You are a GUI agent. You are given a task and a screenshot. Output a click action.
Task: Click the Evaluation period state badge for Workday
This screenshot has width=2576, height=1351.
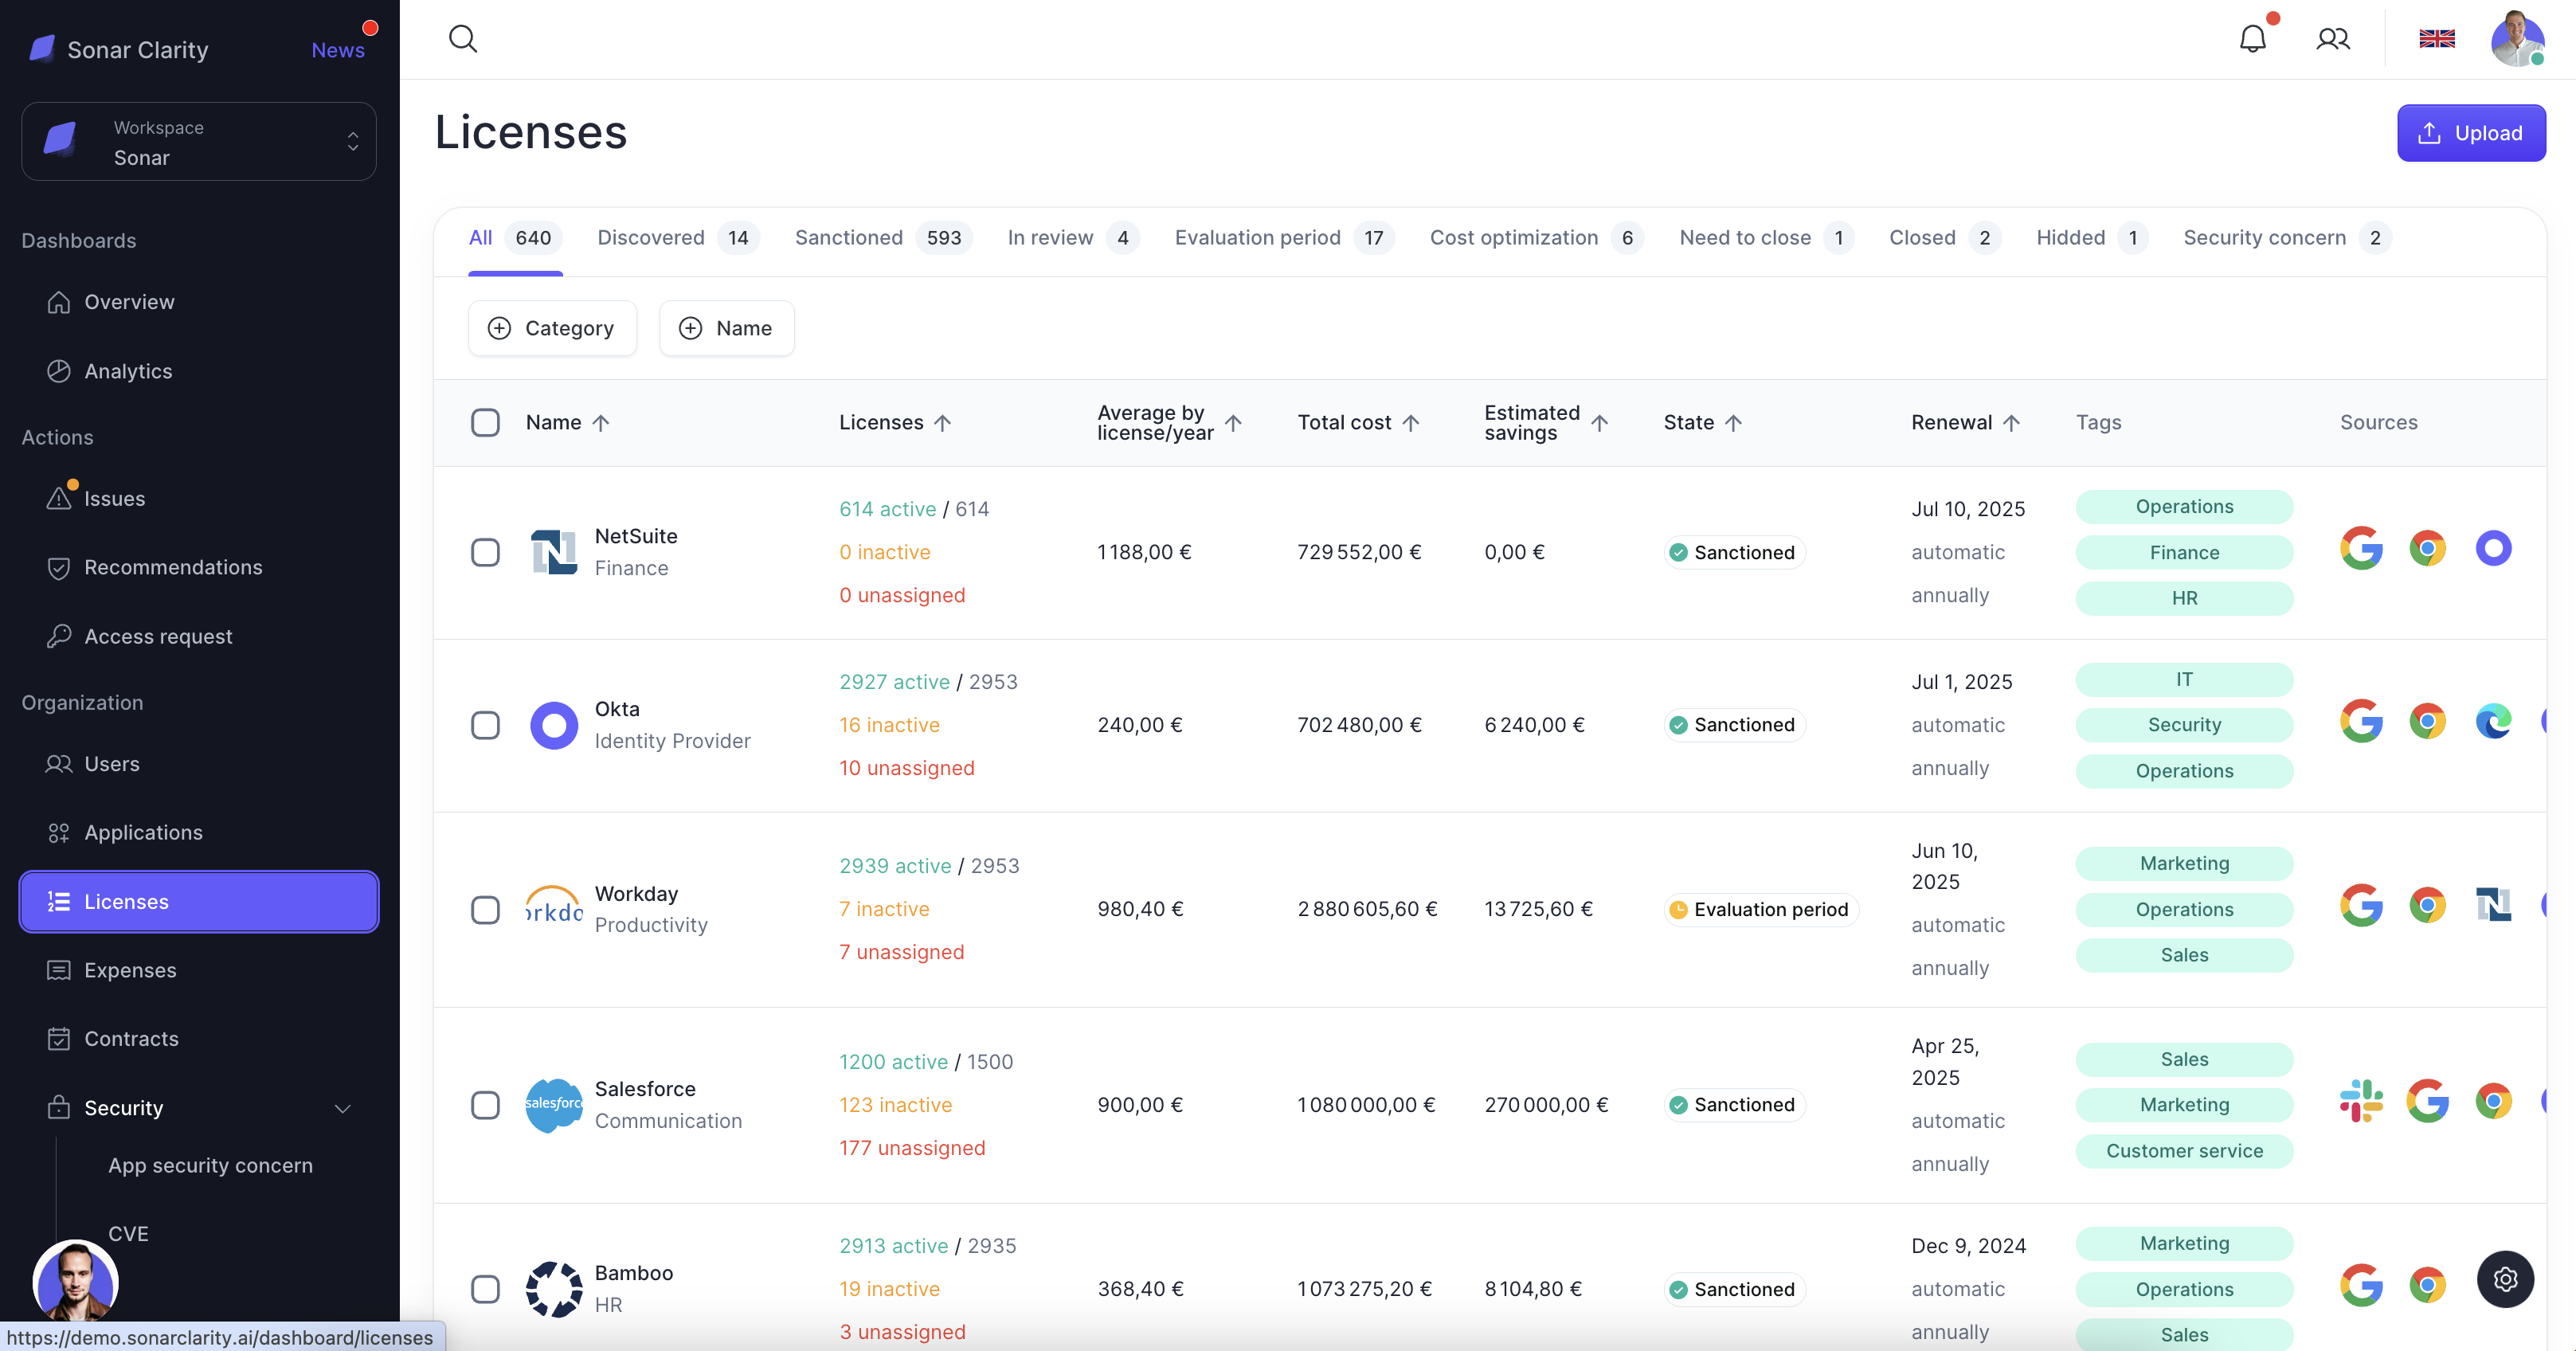pyautogui.click(x=1760, y=909)
